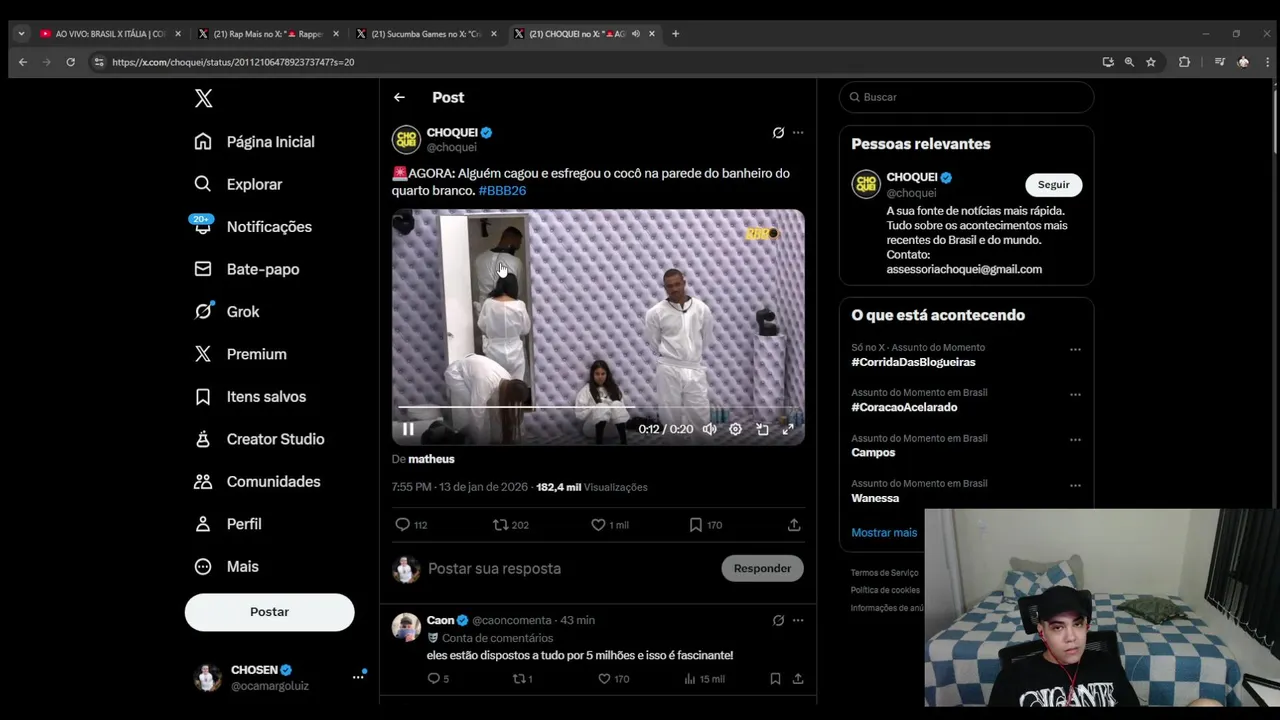Pause the video

coord(408,429)
